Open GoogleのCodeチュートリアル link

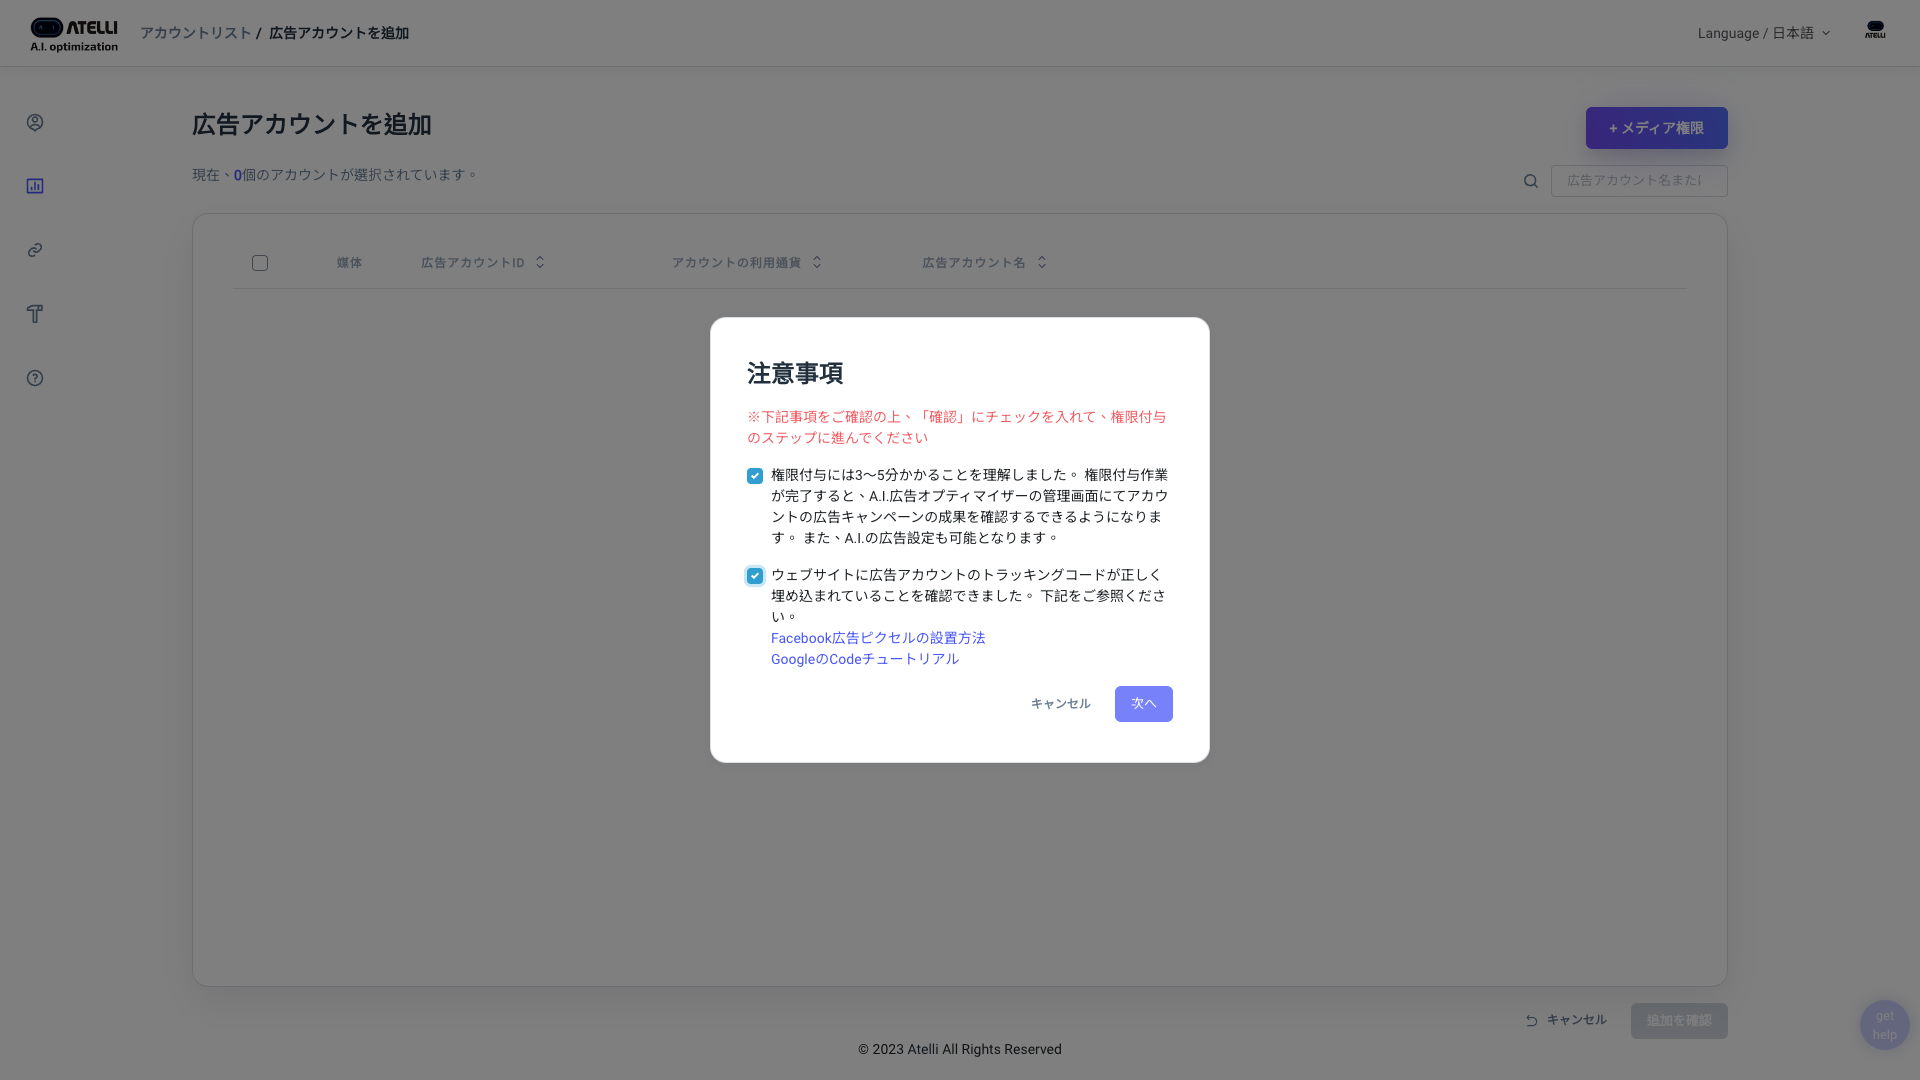click(x=864, y=659)
